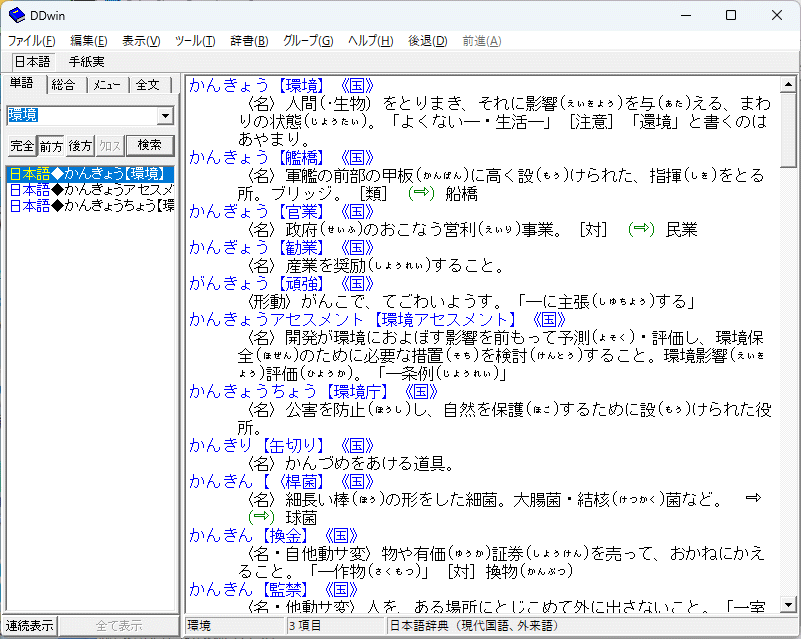This screenshot has height=639, width=801.
Task: Select result 日本語◆かんきょうアセスメント
Action: [x=90, y=190]
